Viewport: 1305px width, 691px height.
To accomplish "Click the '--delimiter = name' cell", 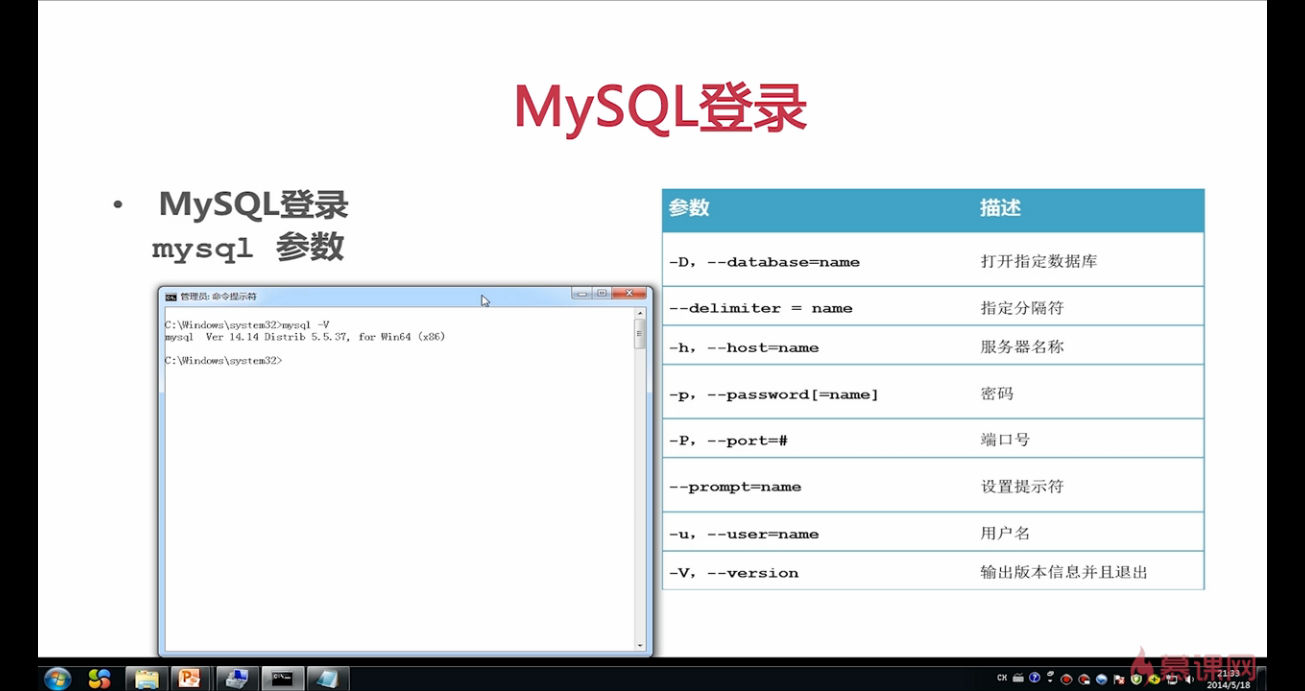I will [x=760, y=308].
